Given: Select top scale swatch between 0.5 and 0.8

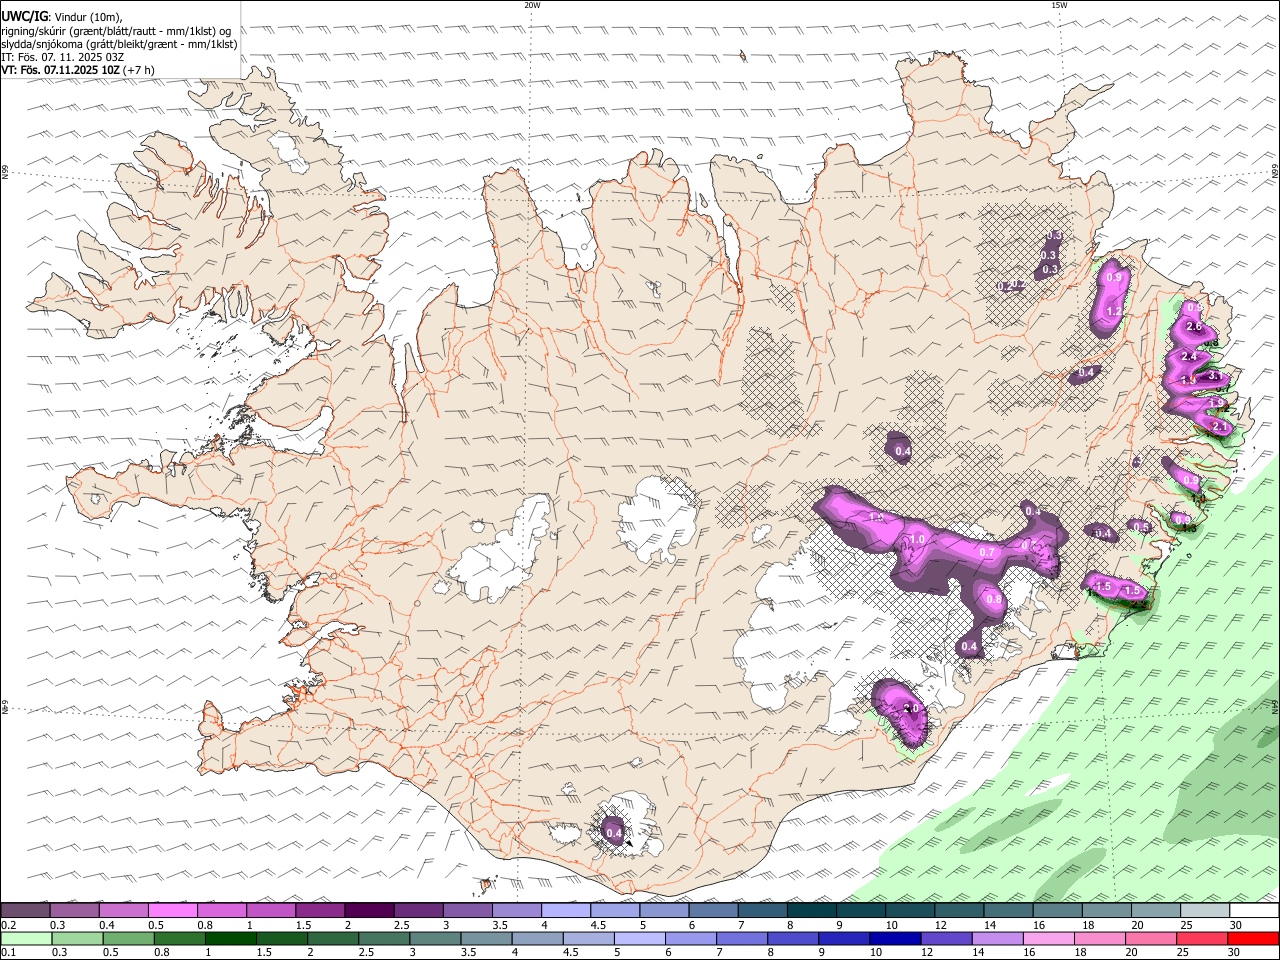Looking at the screenshot, I should click(x=172, y=910).
